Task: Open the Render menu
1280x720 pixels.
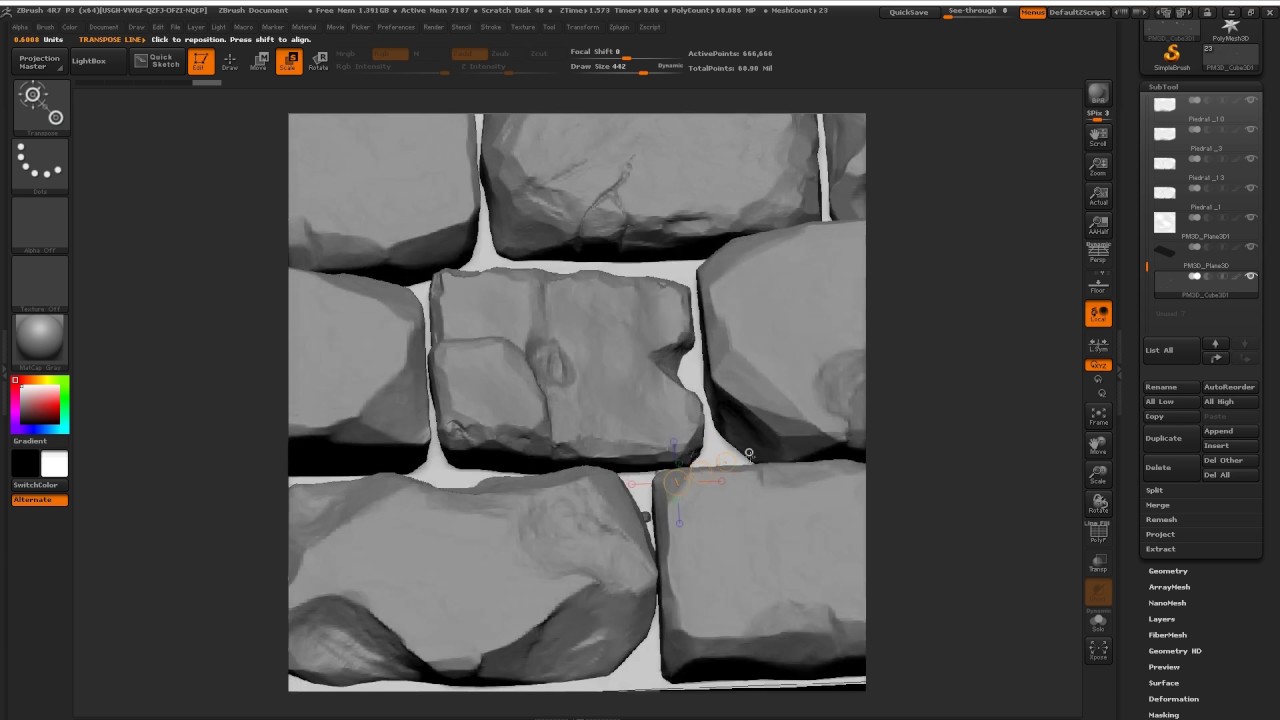Action: coord(433,27)
